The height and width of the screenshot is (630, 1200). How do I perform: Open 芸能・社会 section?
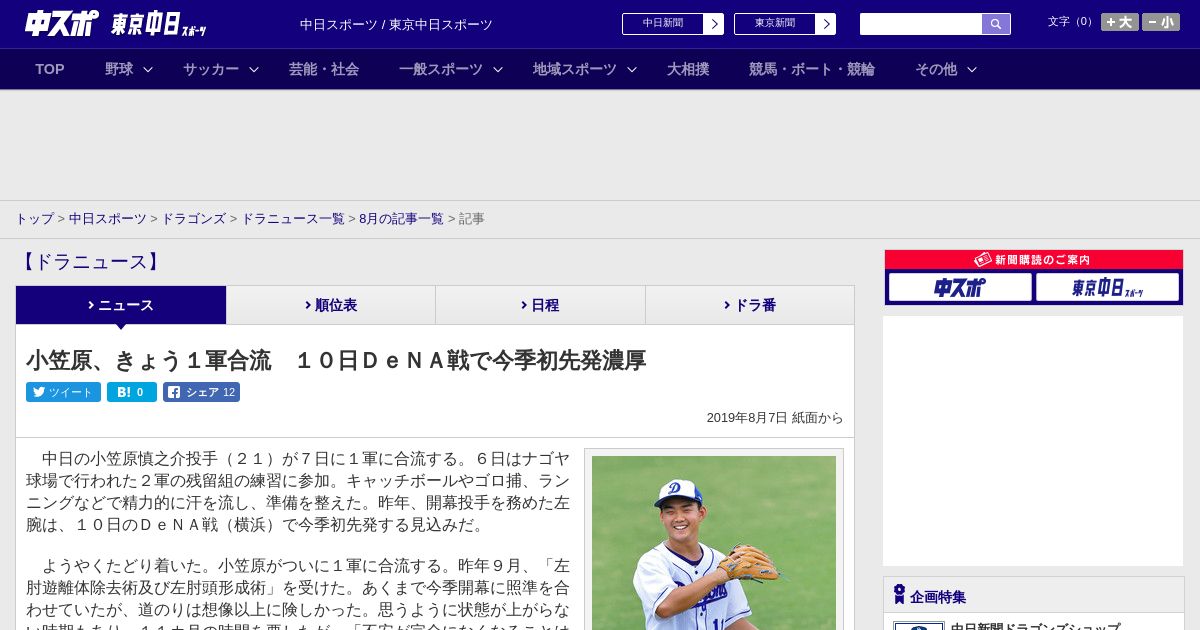(324, 69)
